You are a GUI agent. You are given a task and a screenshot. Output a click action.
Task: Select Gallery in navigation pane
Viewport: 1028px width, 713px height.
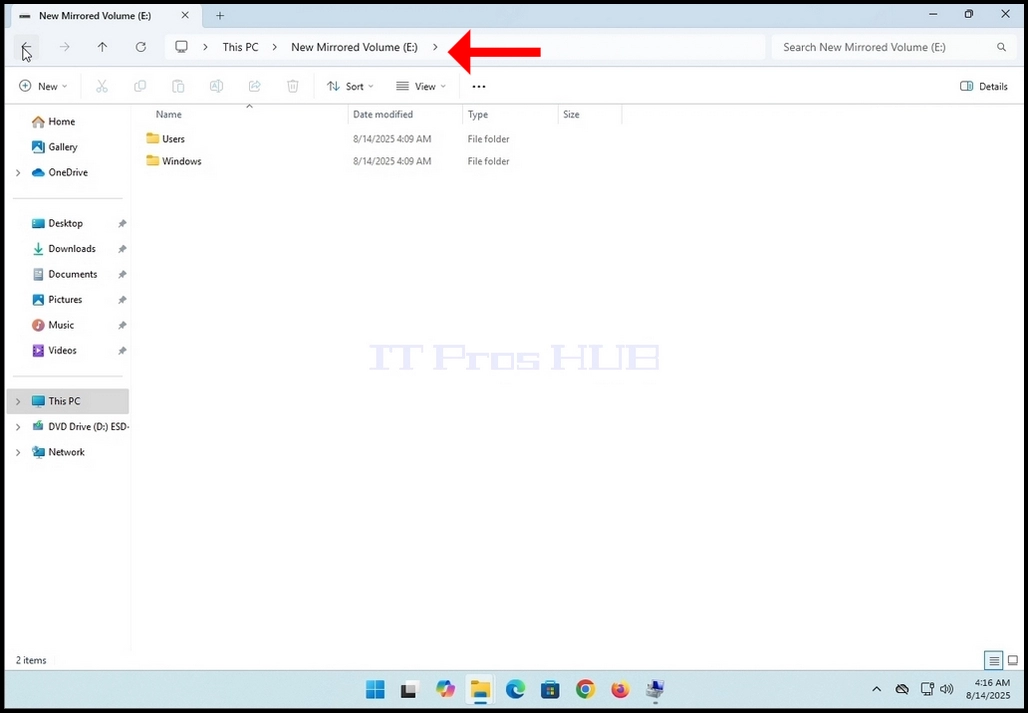55,147
